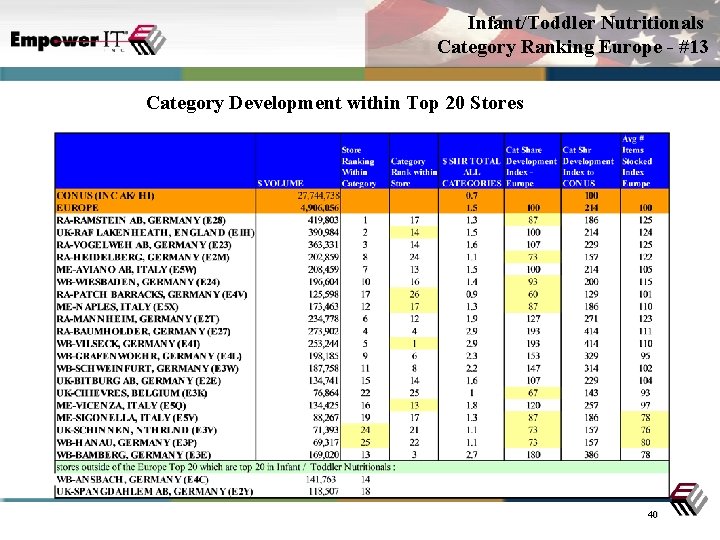The image size is (720, 540).
Task: Click Ansbach's volume value 141,763
Action: tap(321, 479)
